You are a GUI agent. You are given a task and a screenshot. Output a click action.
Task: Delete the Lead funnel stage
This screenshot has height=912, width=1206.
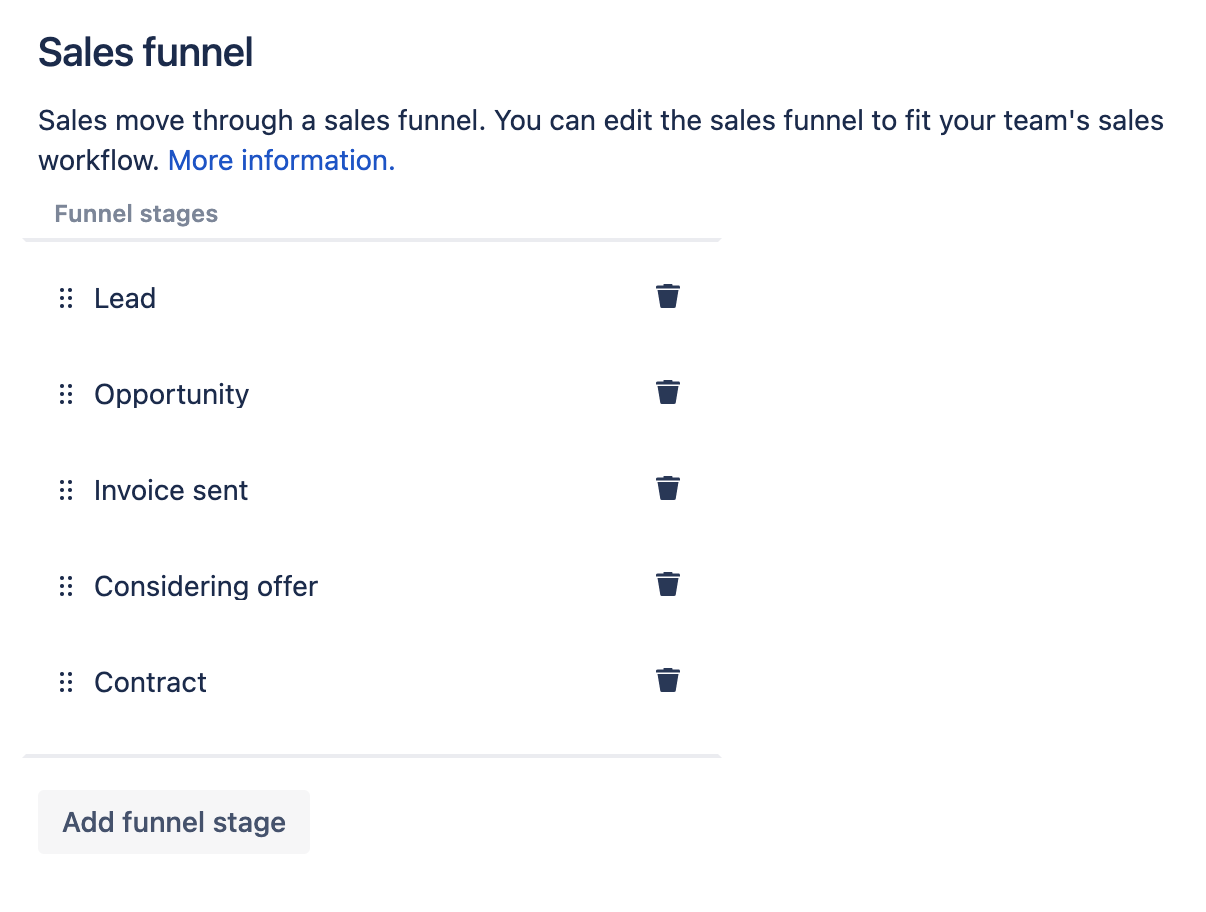coord(667,296)
